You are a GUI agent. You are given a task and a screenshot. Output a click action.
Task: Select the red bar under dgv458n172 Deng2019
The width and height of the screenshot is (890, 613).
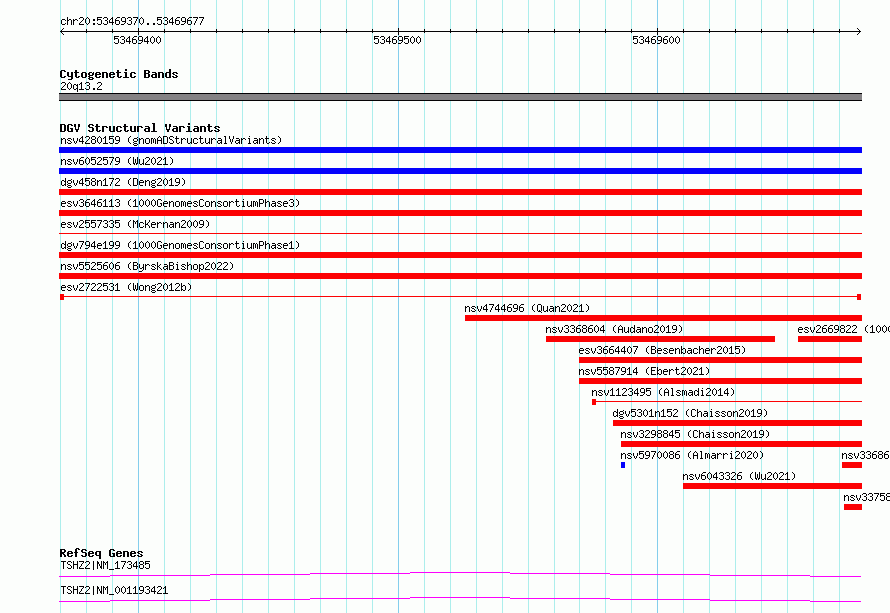pos(460,192)
